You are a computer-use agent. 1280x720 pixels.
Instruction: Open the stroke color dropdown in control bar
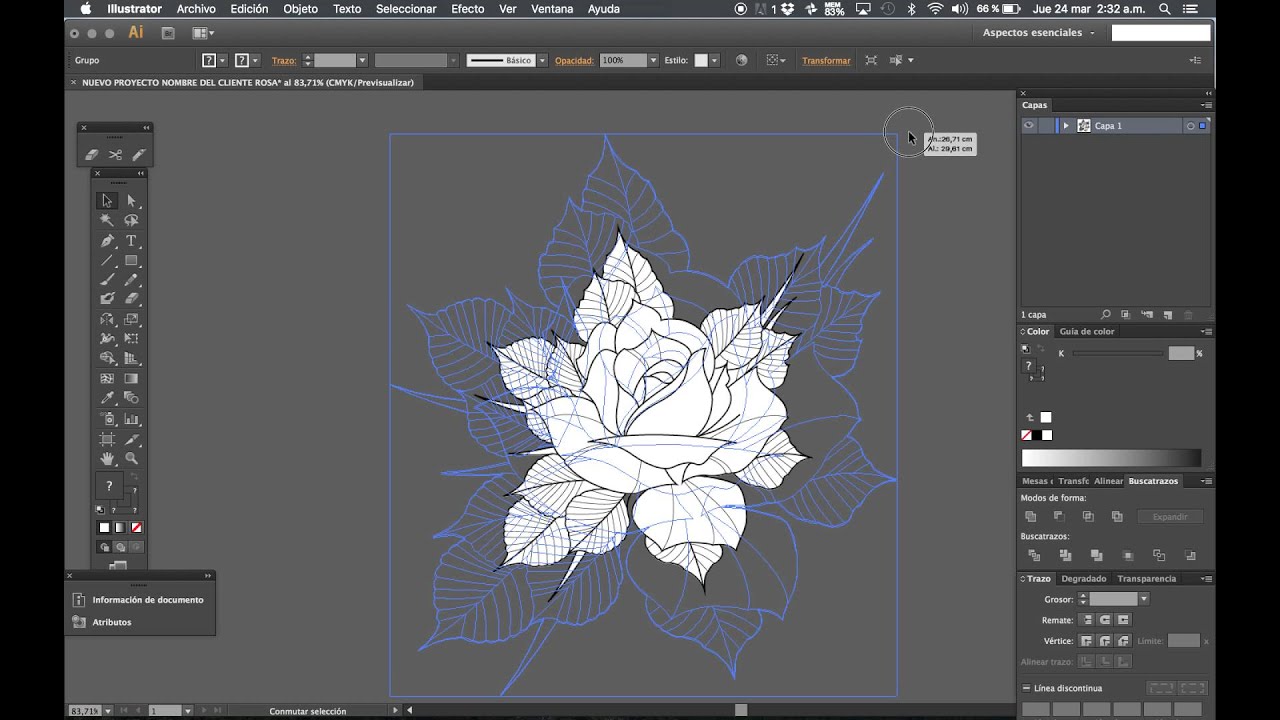click(255, 60)
